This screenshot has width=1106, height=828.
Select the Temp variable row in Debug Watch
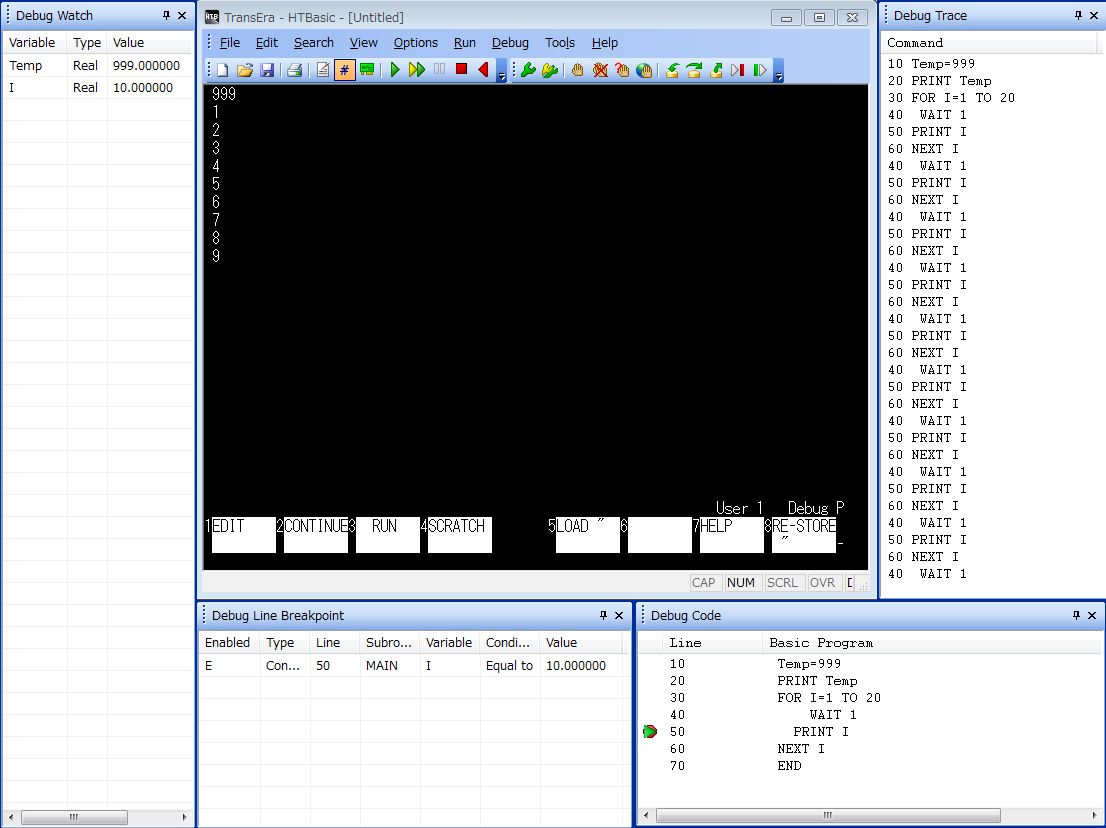coord(98,66)
